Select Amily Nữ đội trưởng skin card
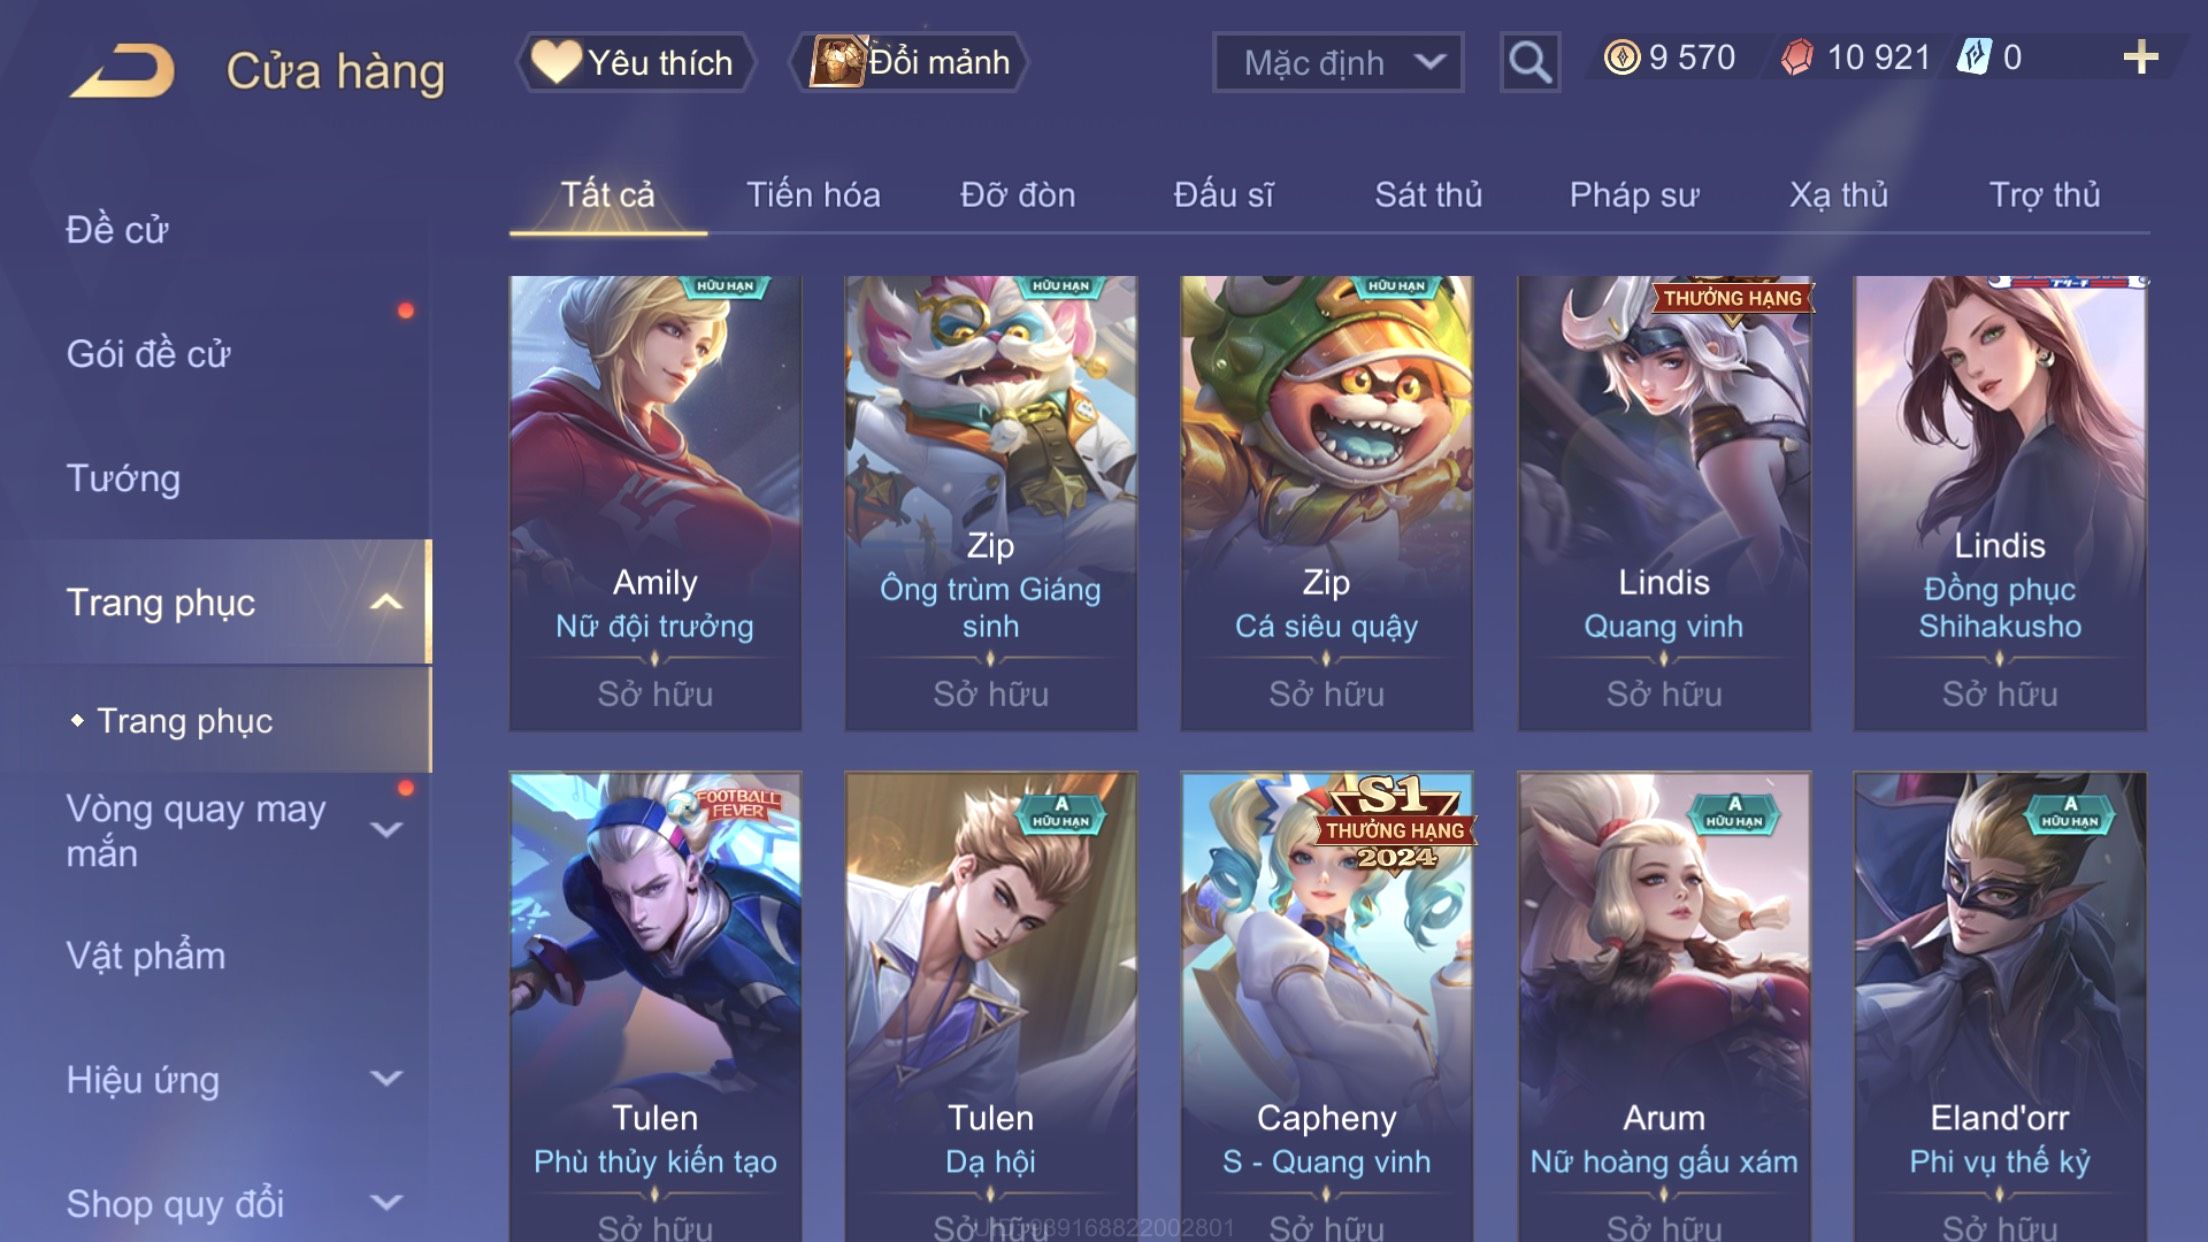2208x1242 pixels. pyautogui.click(x=655, y=503)
